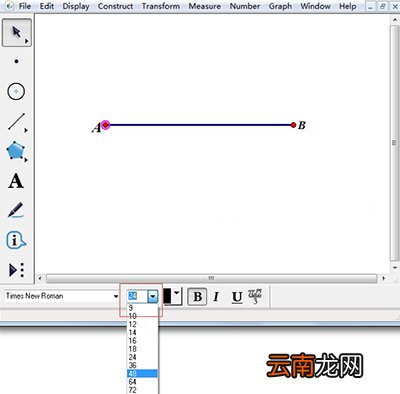Click label B next to the point
Screen dimensions: 400x394
click(302, 125)
